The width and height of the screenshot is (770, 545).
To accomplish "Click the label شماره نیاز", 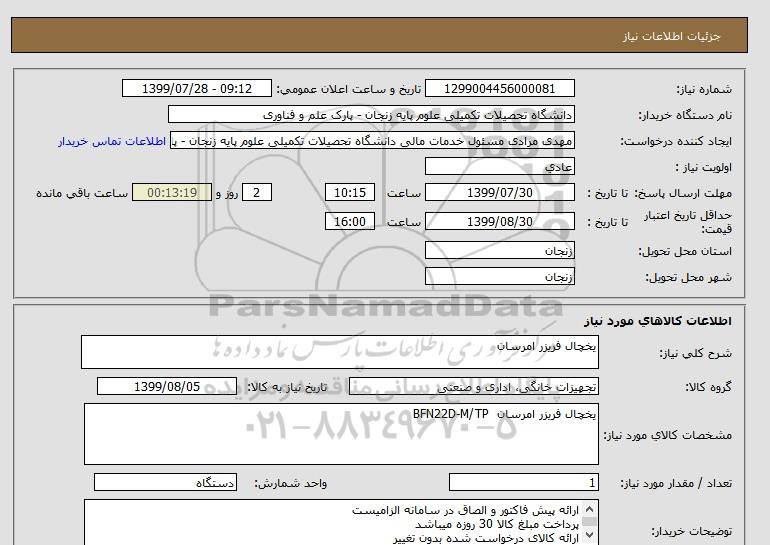I will pos(704,89).
